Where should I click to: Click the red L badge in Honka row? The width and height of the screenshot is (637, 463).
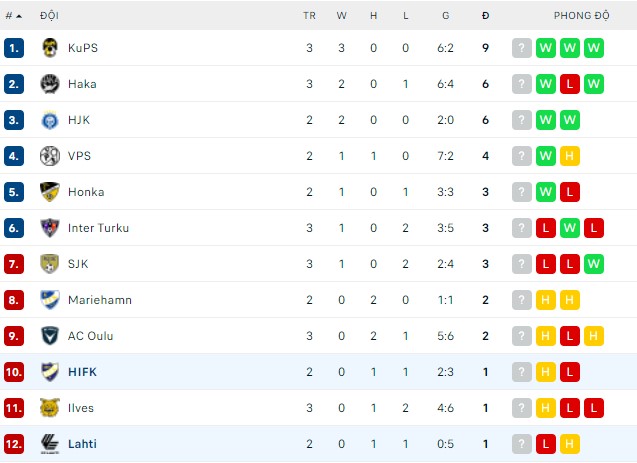pos(570,192)
